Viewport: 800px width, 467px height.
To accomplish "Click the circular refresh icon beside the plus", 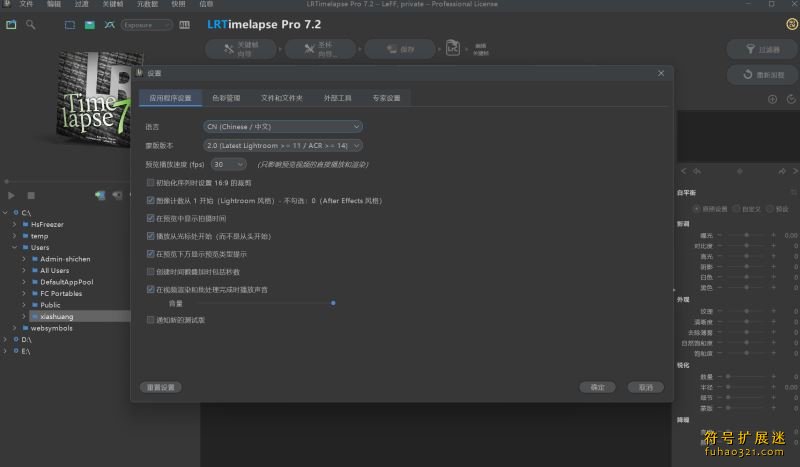I will pos(791,99).
